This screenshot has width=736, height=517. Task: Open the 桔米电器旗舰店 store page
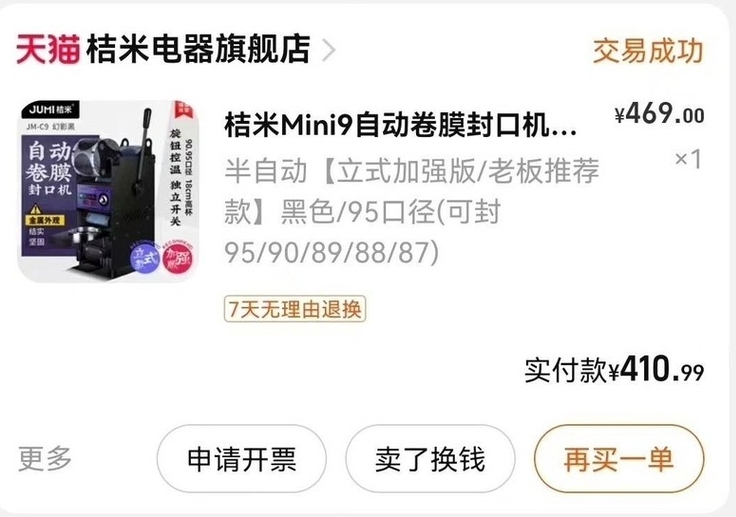pos(198,49)
